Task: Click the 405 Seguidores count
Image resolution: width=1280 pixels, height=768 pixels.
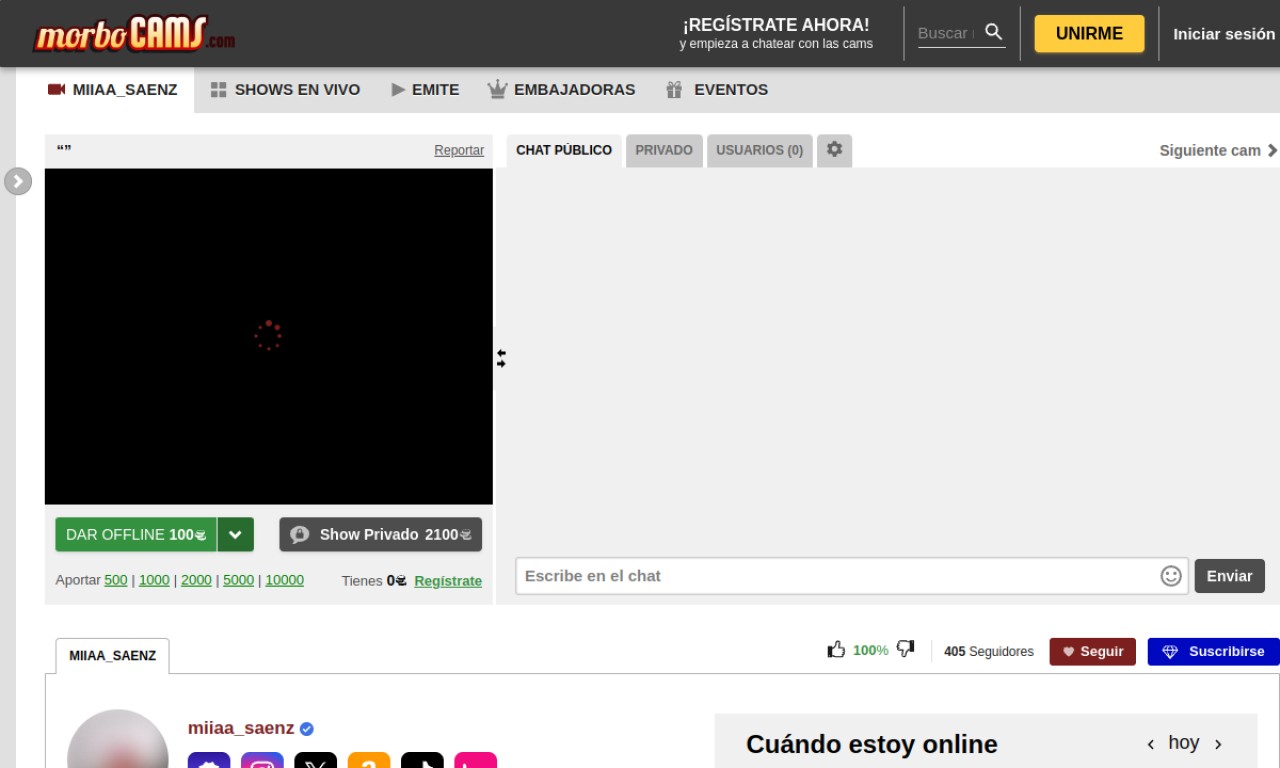Action: 989,651
